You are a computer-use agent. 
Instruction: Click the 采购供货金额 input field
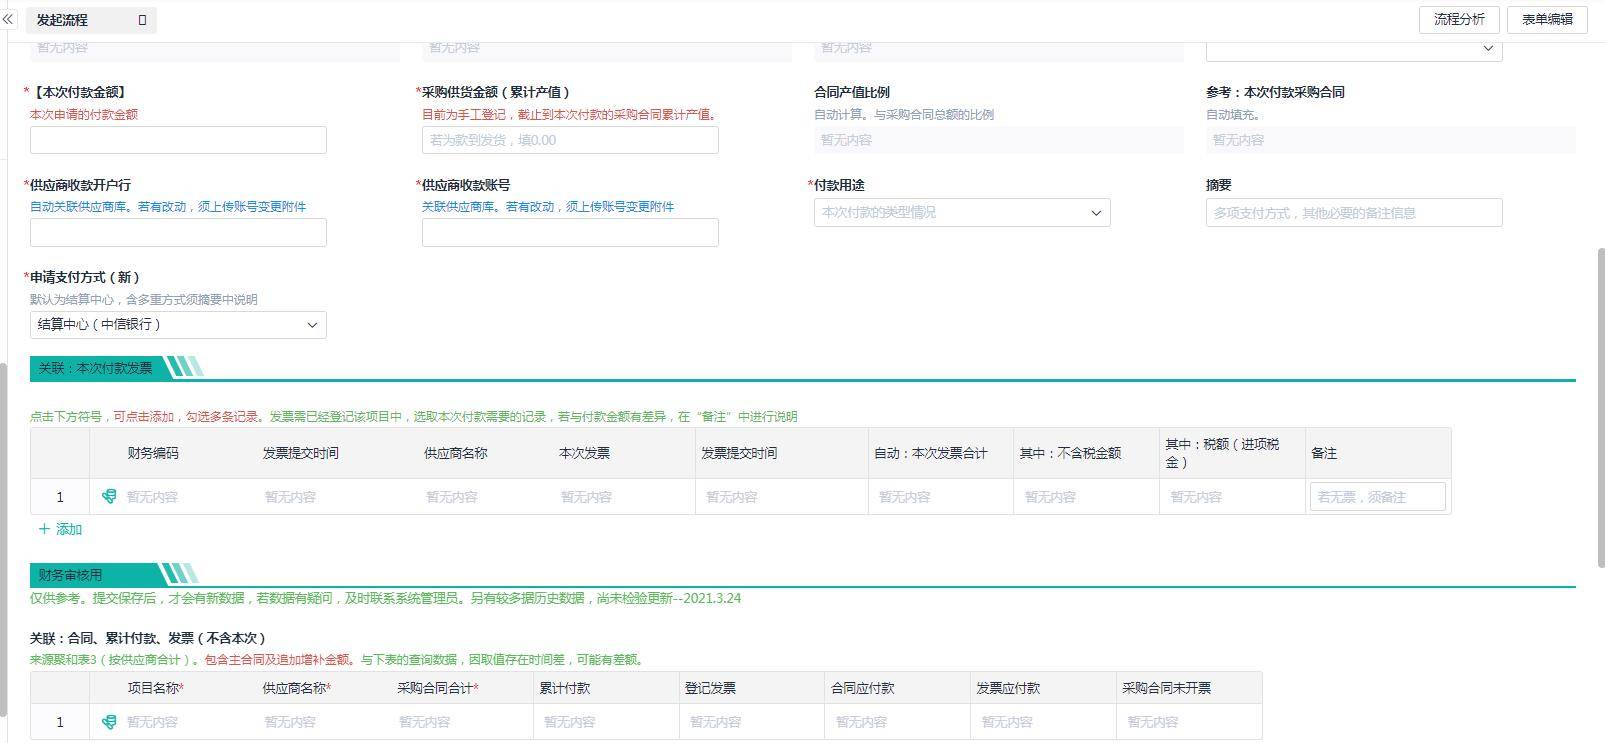pyautogui.click(x=569, y=140)
